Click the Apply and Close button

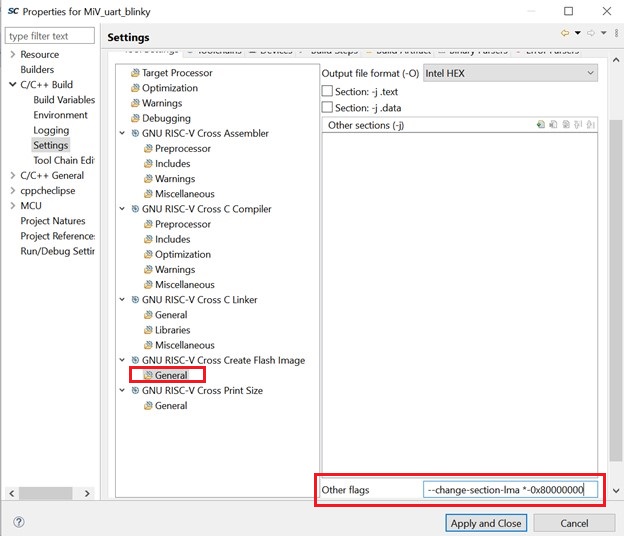coord(485,523)
